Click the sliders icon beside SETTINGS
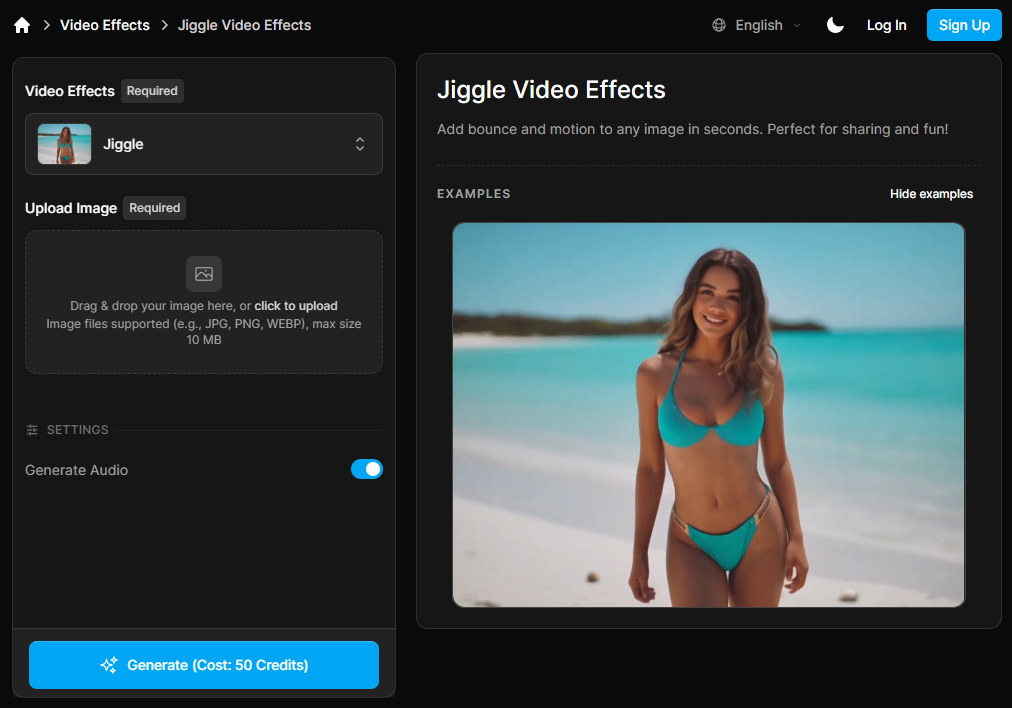Viewport: 1012px width, 708px height. coord(32,430)
